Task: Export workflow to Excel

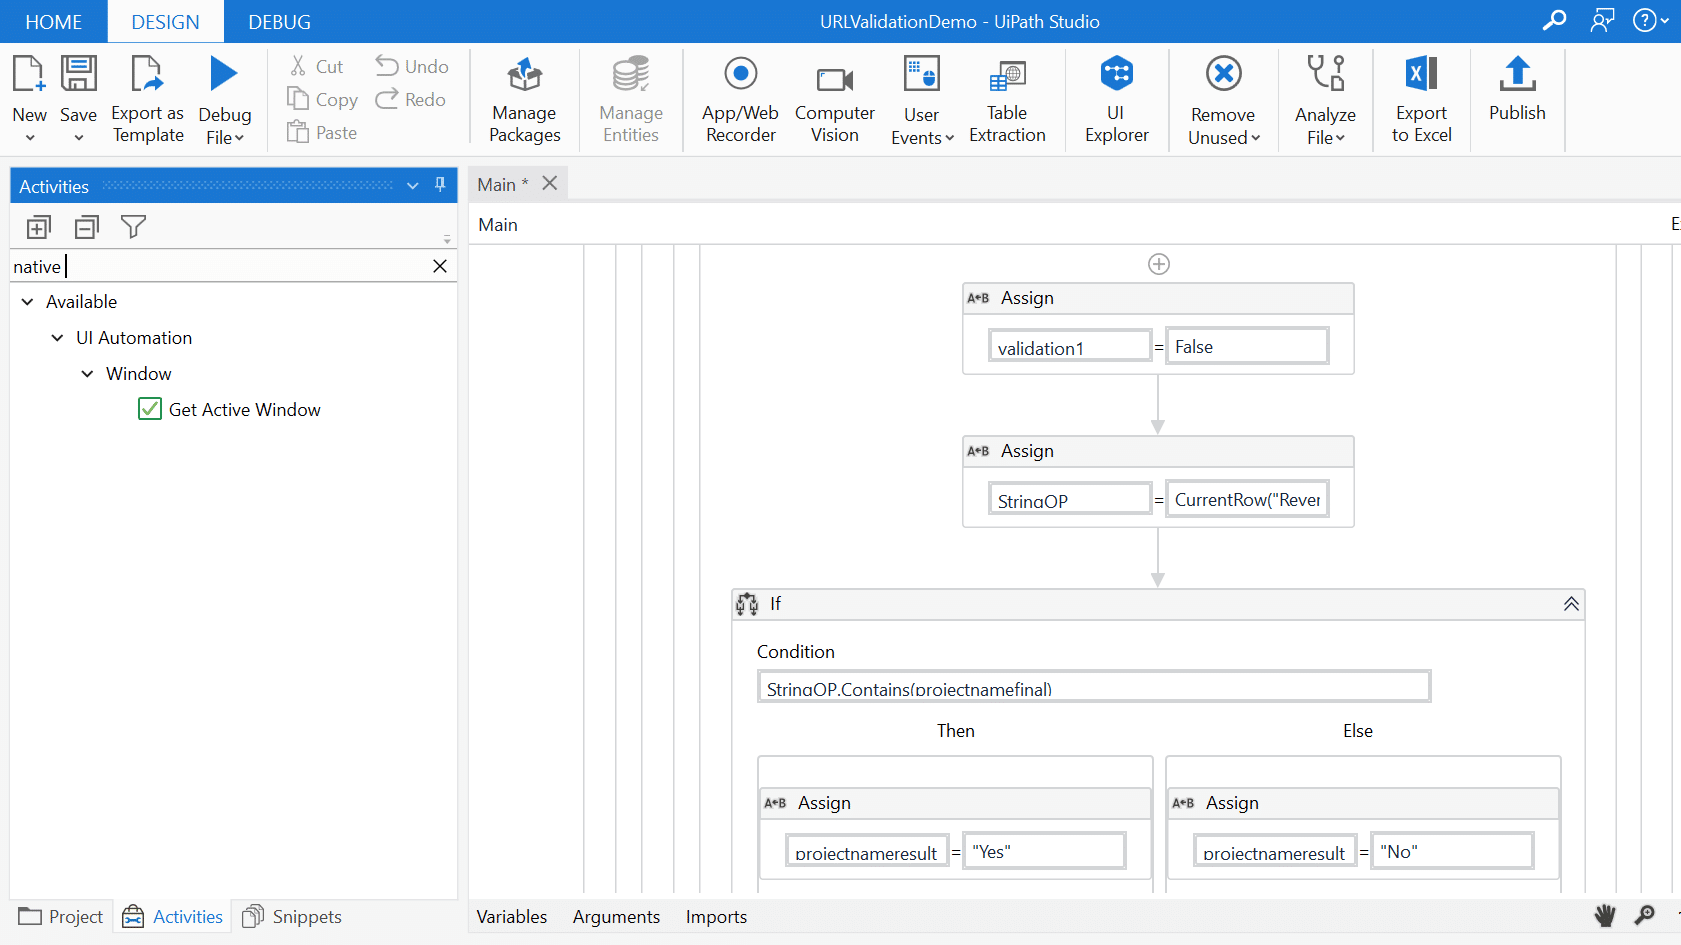Action: [1421, 98]
